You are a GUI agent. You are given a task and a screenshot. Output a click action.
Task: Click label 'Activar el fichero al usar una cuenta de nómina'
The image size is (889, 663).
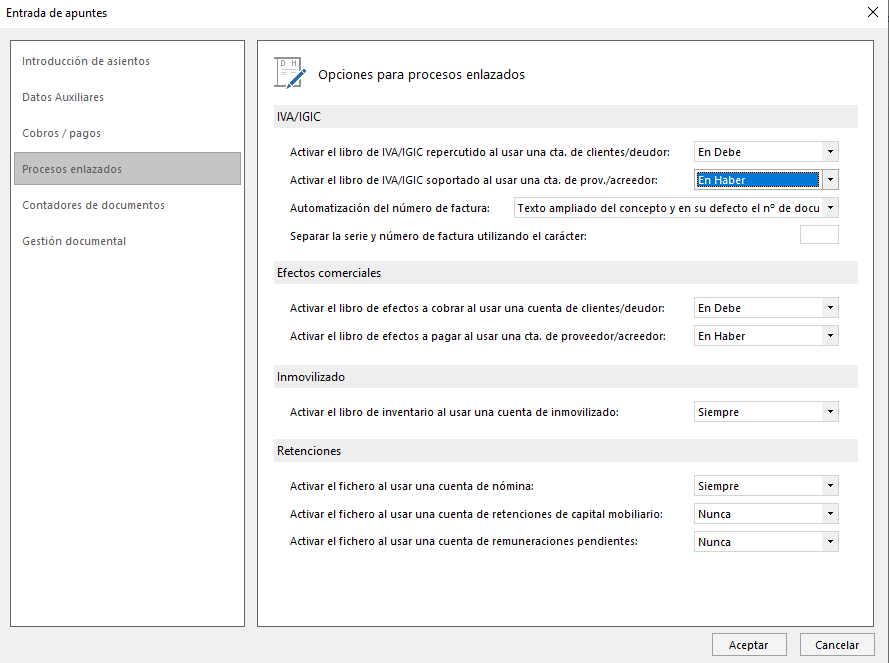pos(412,486)
